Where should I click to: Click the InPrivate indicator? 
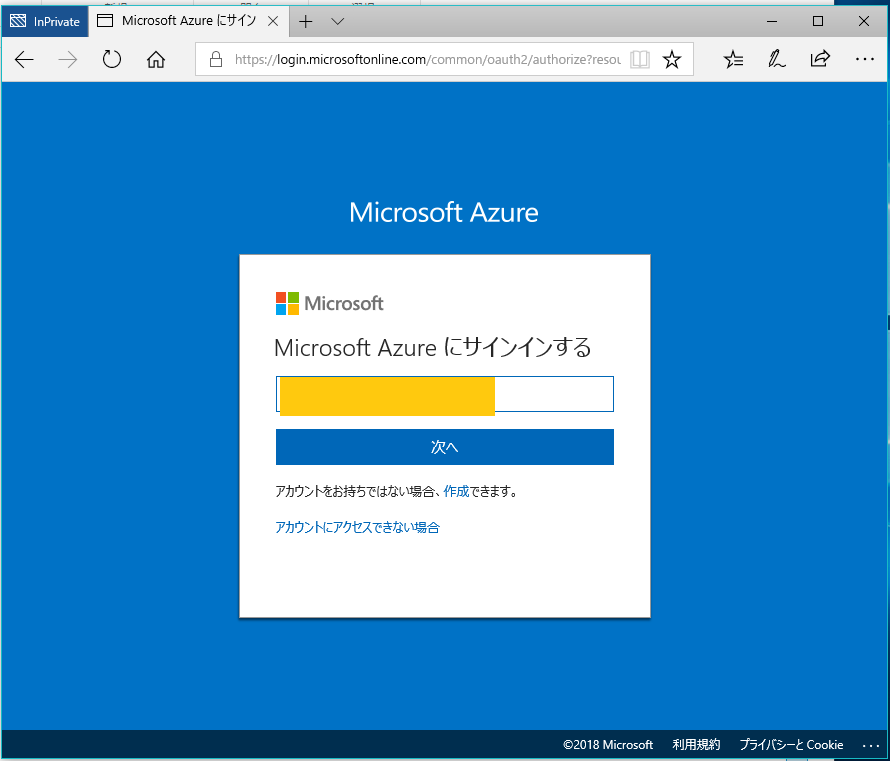(x=45, y=22)
